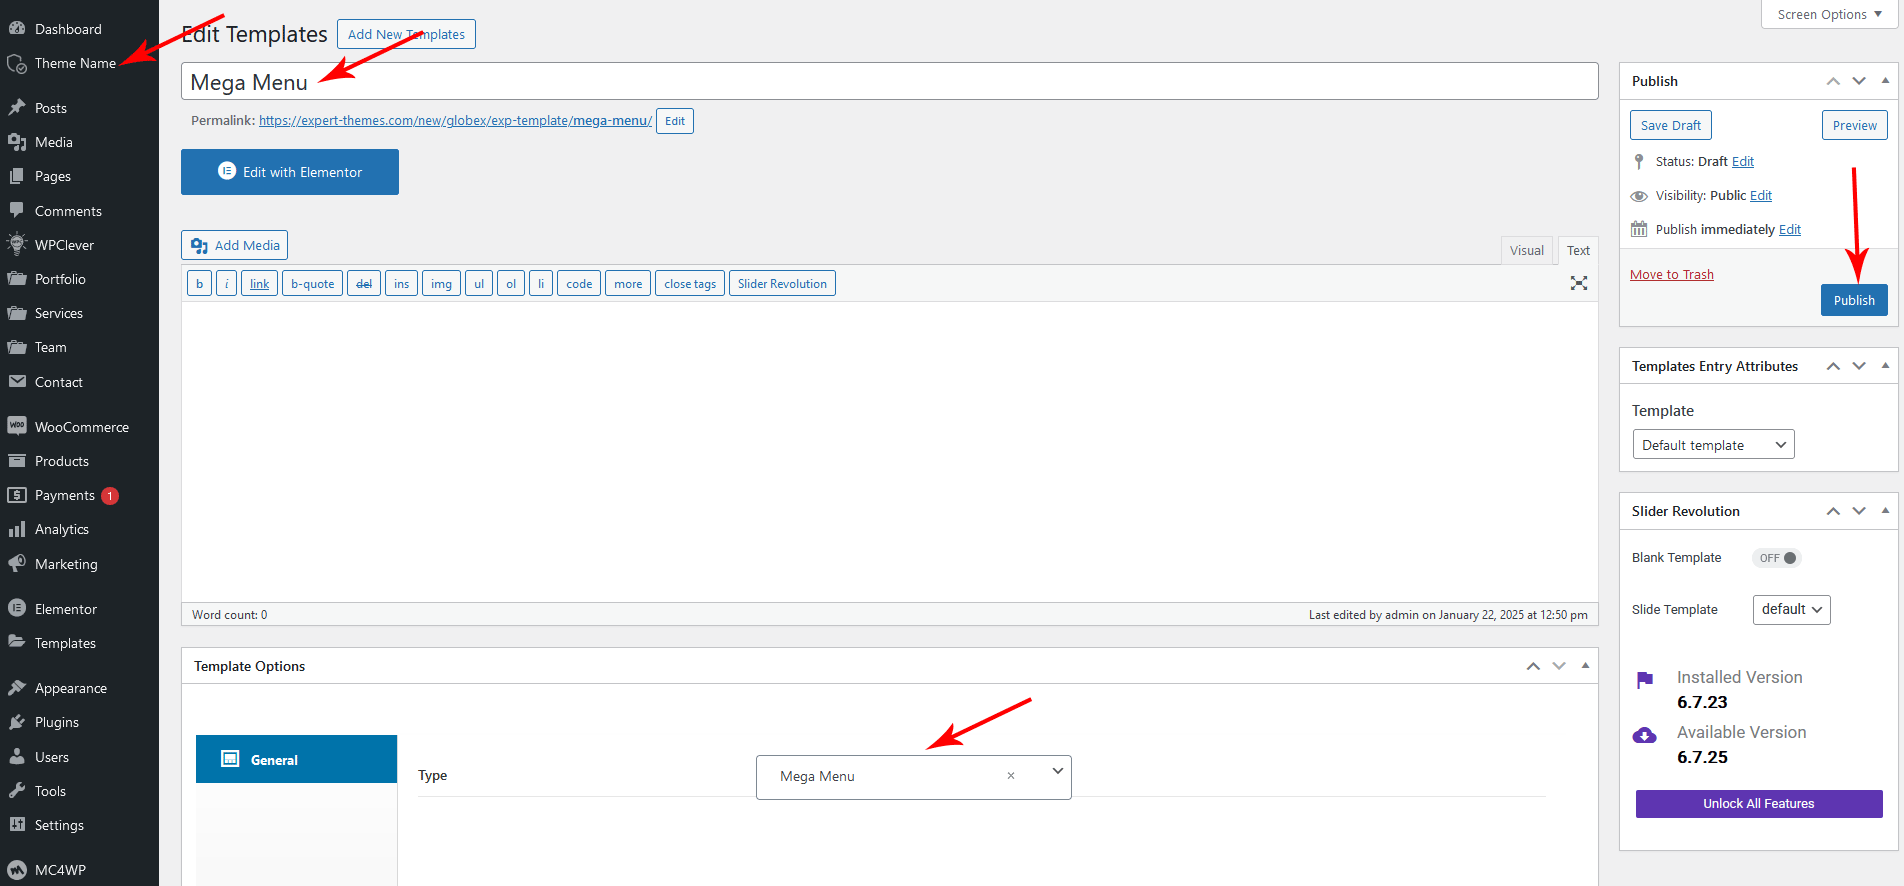
Task: Open Analytics via its bar chart icon
Action: pyautogui.click(x=17, y=529)
